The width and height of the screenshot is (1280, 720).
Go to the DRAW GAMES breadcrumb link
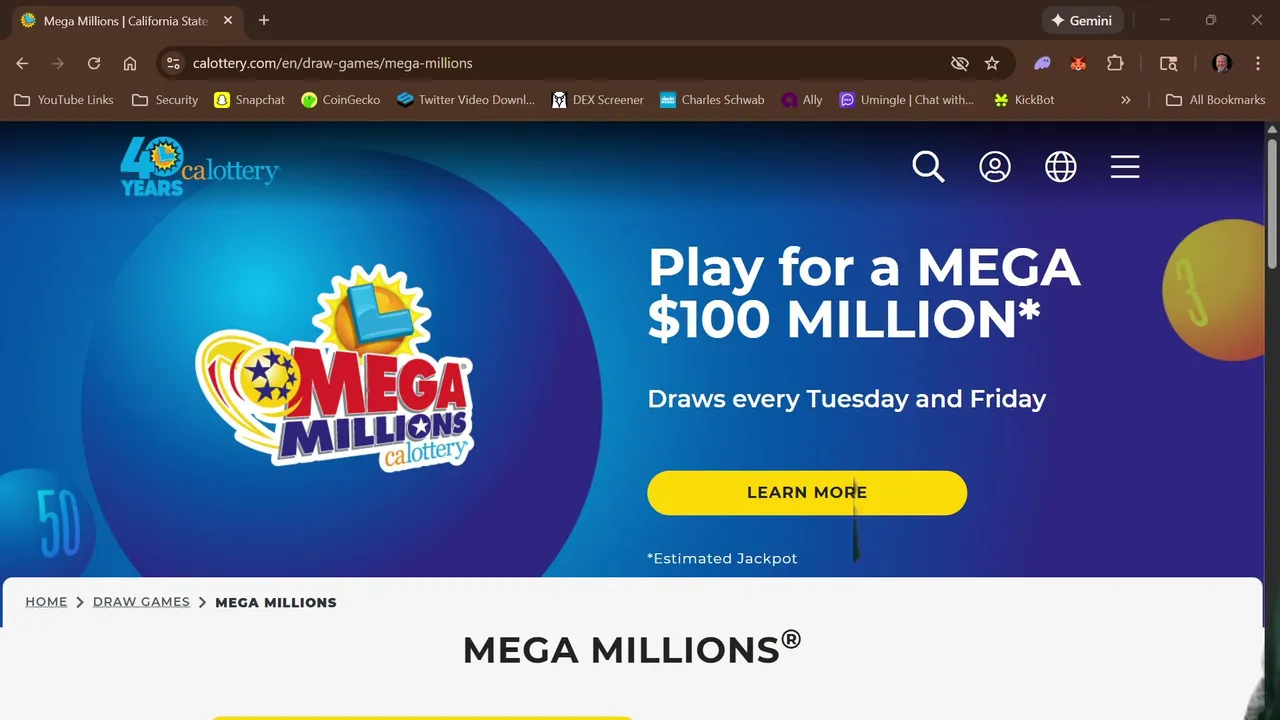pos(141,602)
